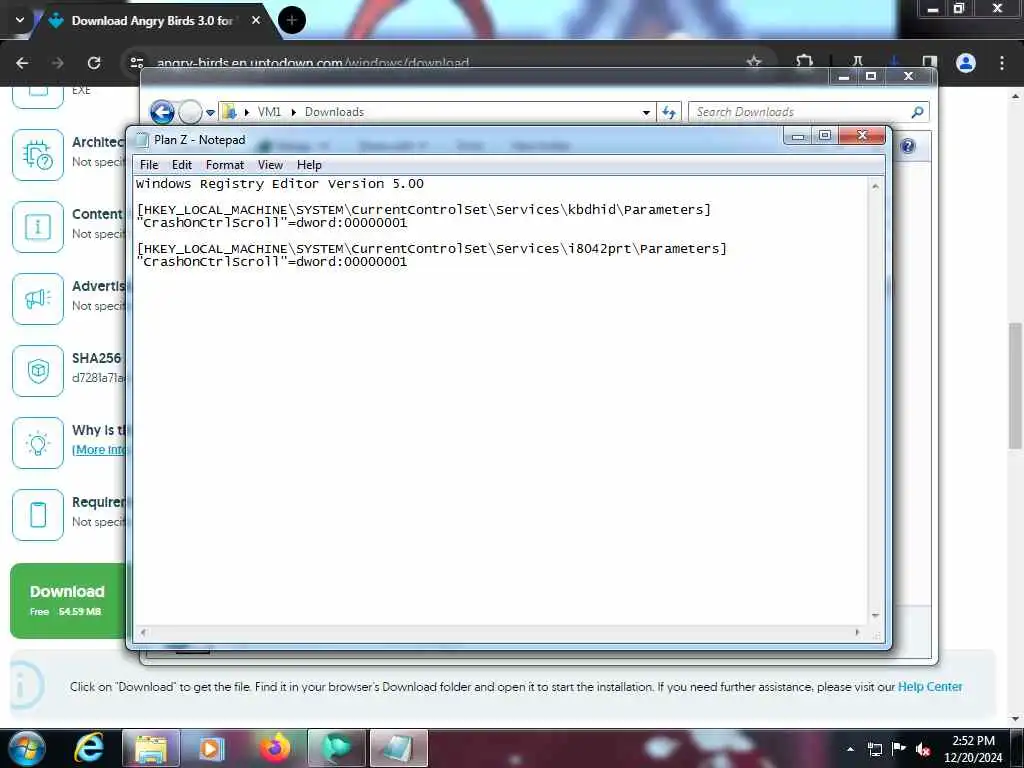1024x768 pixels.
Task: Expand Explorer address bar history dropdown
Action: point(646,112)
